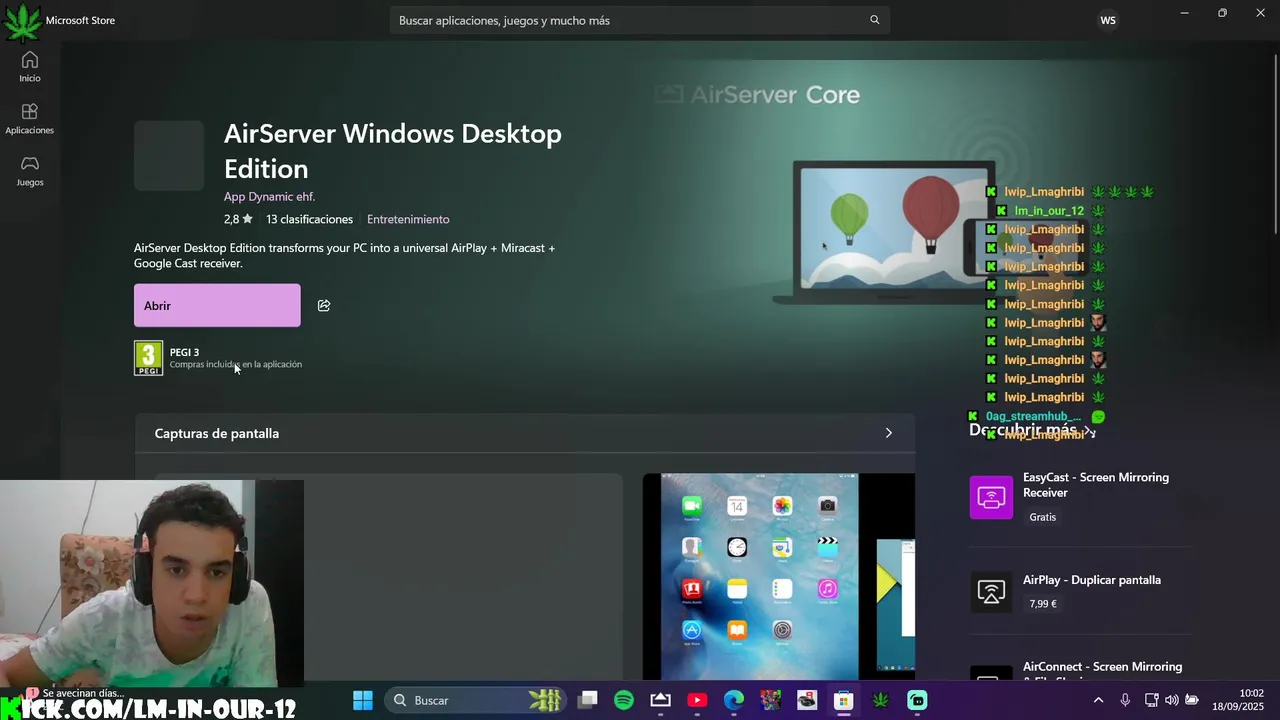
Task: Click the 2,8 star rating
Action: coord(238,219)
